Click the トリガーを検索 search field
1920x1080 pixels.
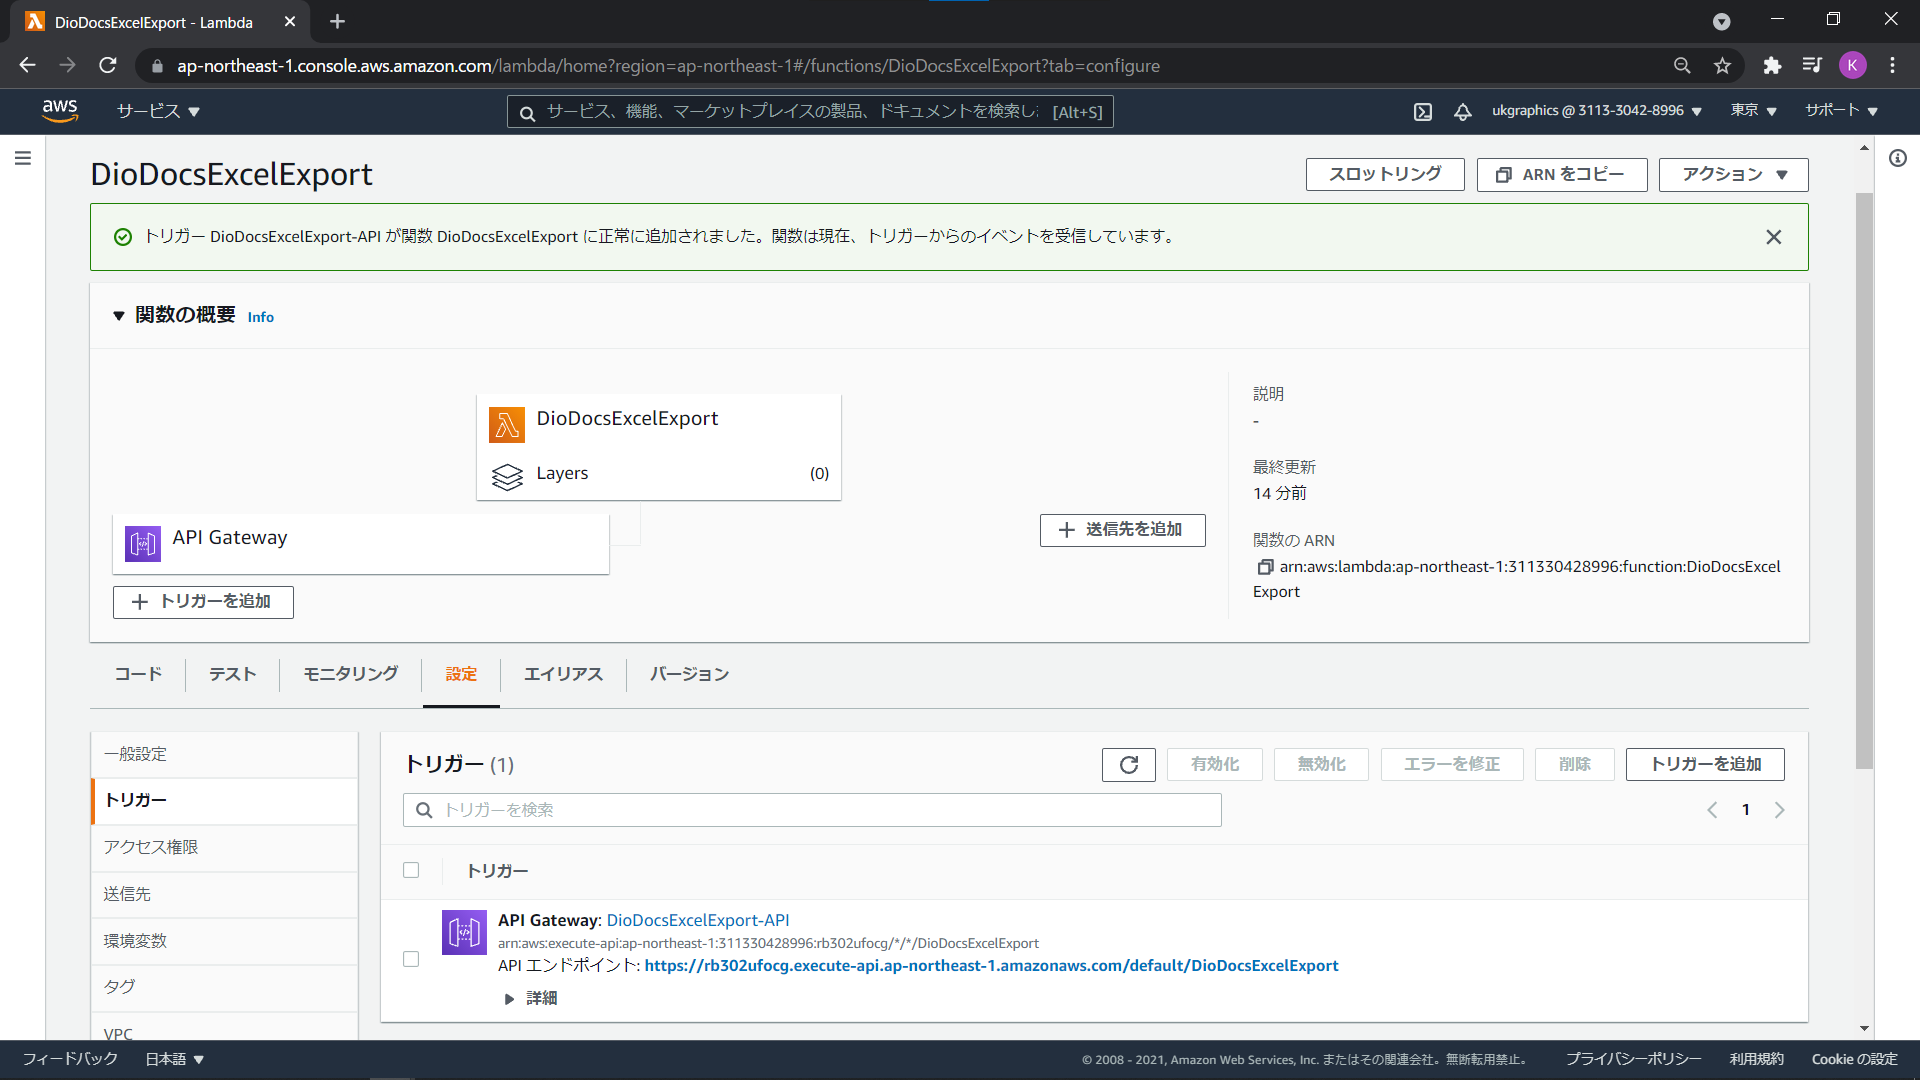tap(812, 810)
